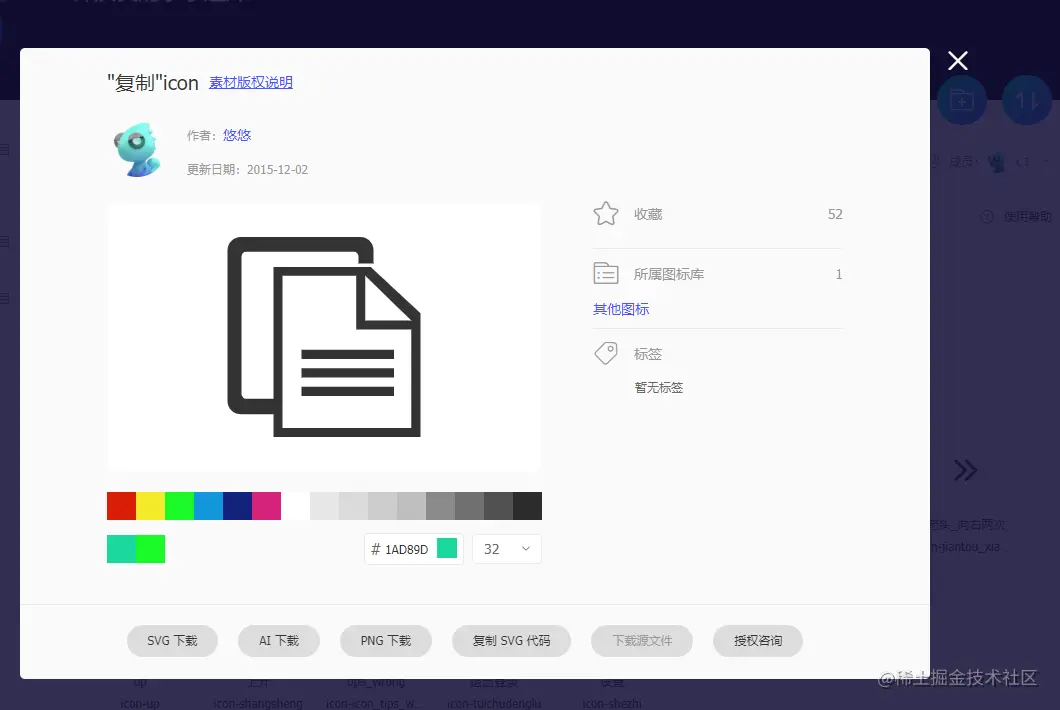Pick the light blue color swatch
Image resolution: width=1060 pixels, height=710 pixels.
(x=208, y=506)
